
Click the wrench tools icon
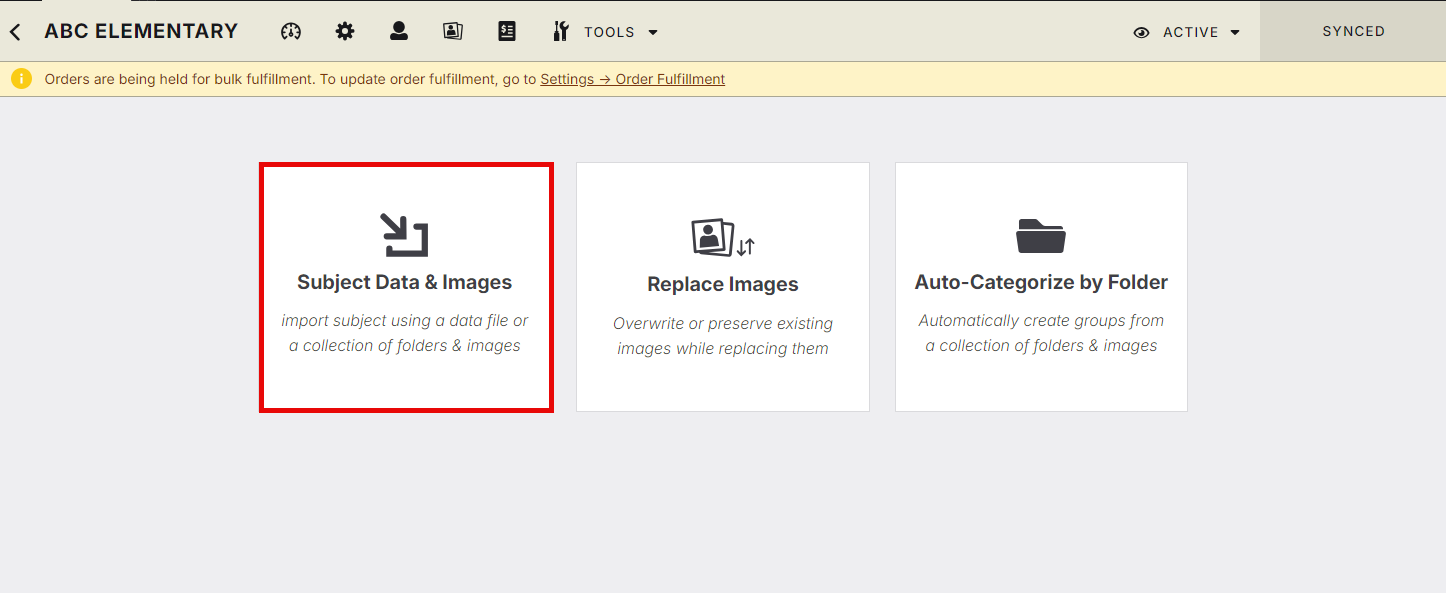[x=561, y=31]
